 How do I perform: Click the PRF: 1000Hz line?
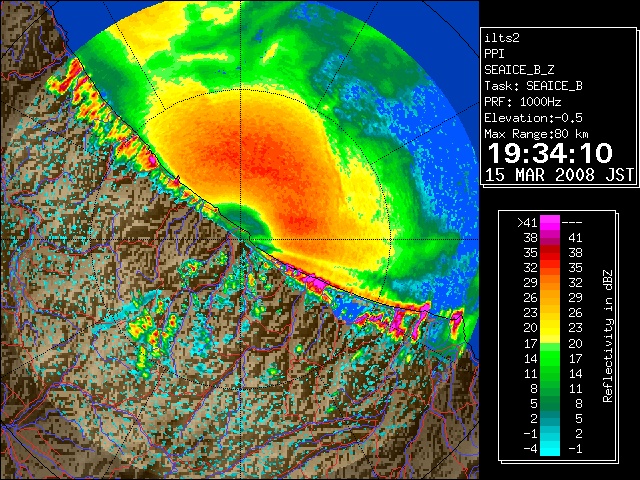523,102
